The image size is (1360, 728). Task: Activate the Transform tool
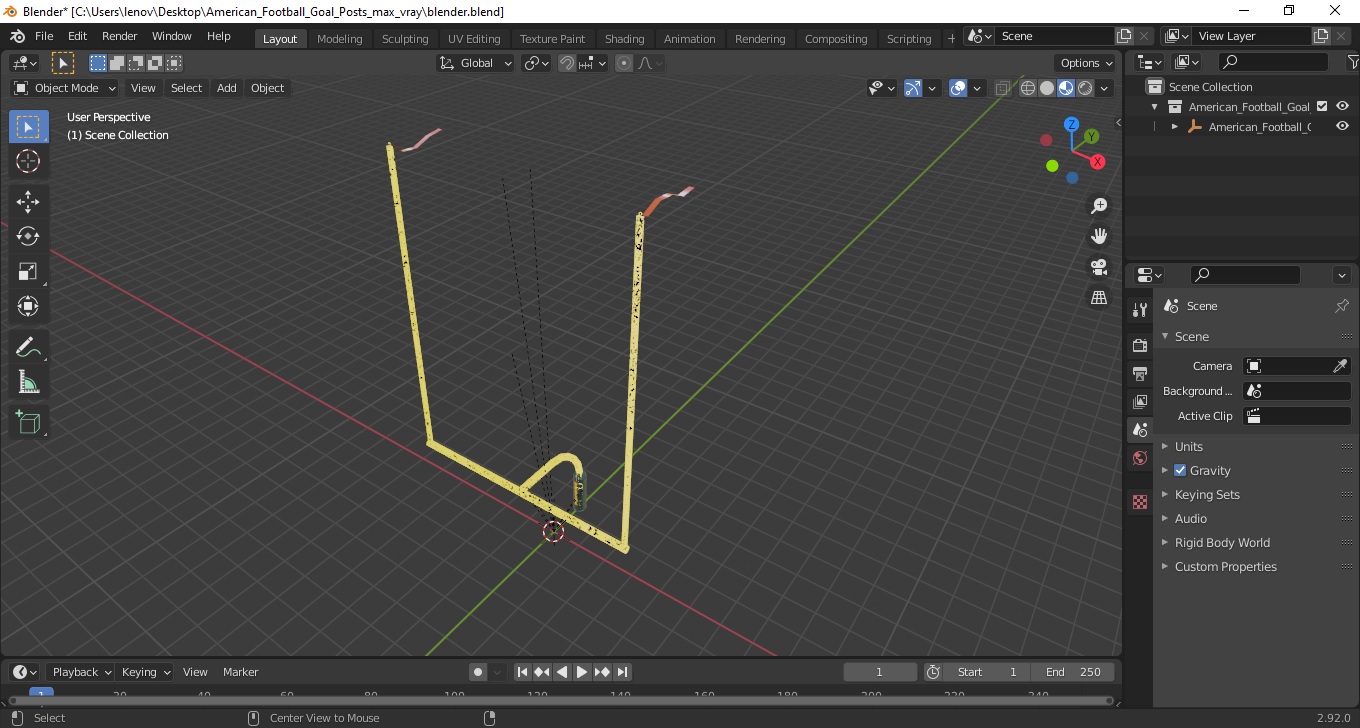tap(28, 306)
